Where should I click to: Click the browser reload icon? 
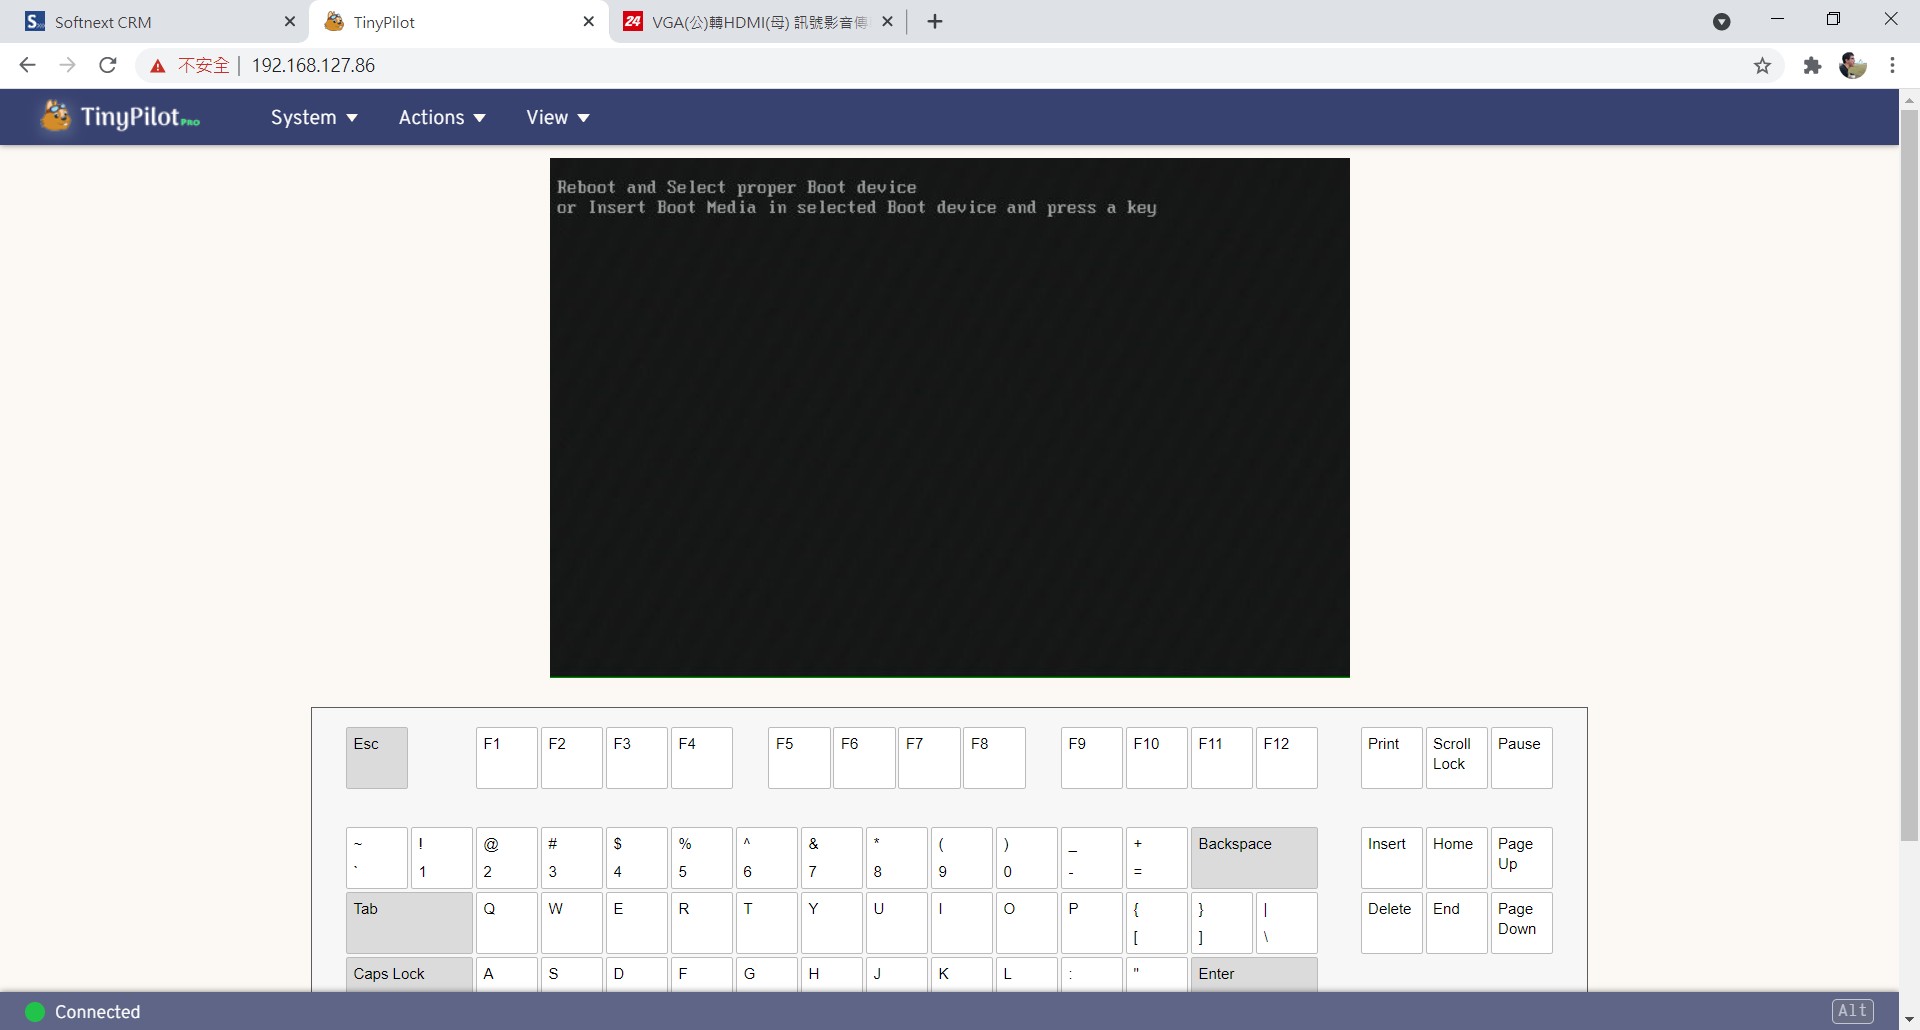107,65
